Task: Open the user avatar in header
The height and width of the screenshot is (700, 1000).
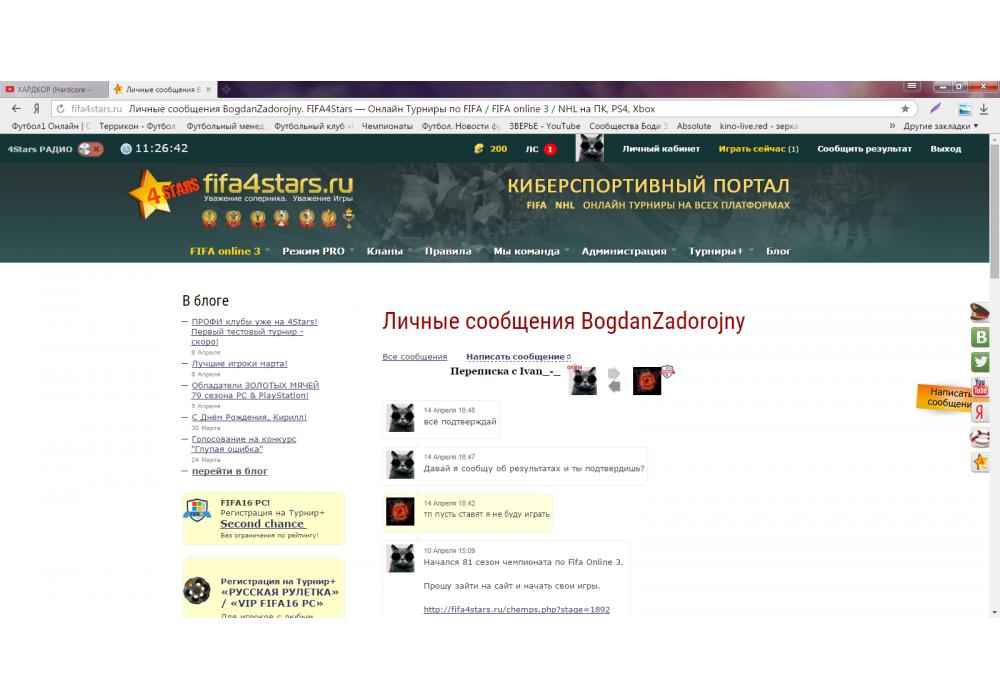Action: [590, 148]
